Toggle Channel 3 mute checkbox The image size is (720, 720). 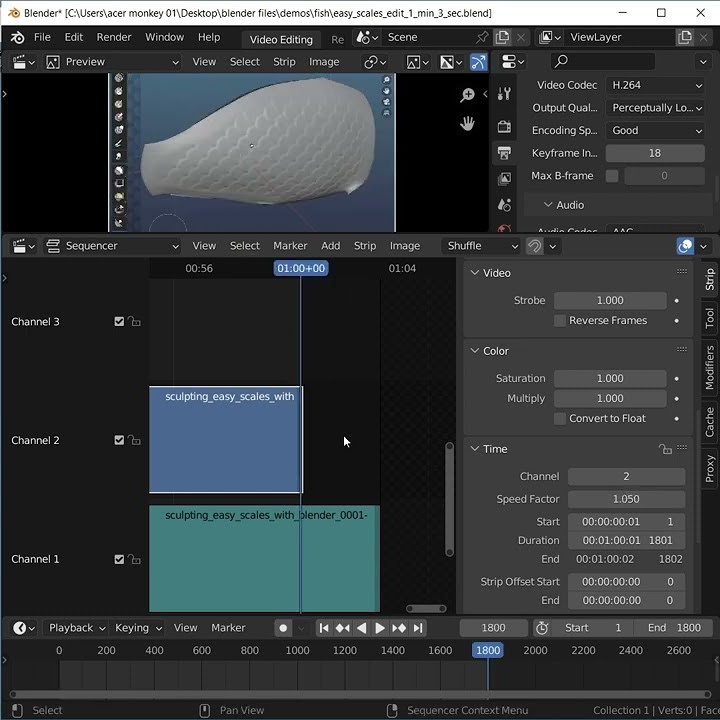tap(119, 322)
